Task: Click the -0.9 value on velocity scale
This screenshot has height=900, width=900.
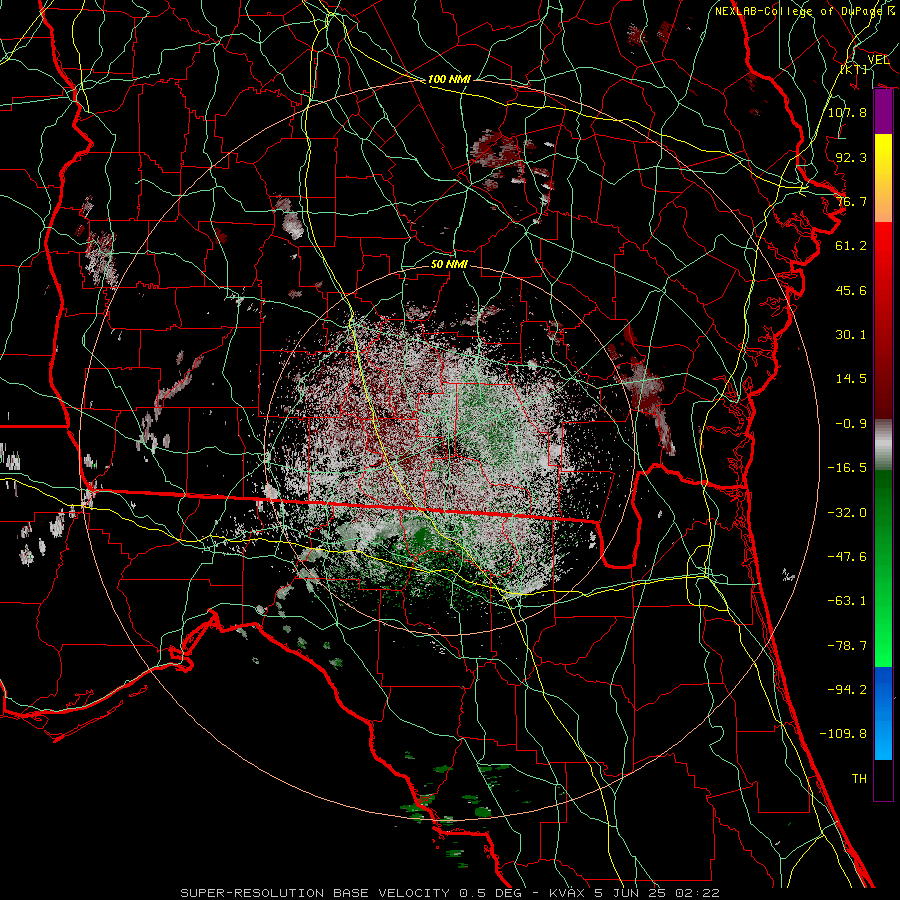Action: (x=851, y=423)
